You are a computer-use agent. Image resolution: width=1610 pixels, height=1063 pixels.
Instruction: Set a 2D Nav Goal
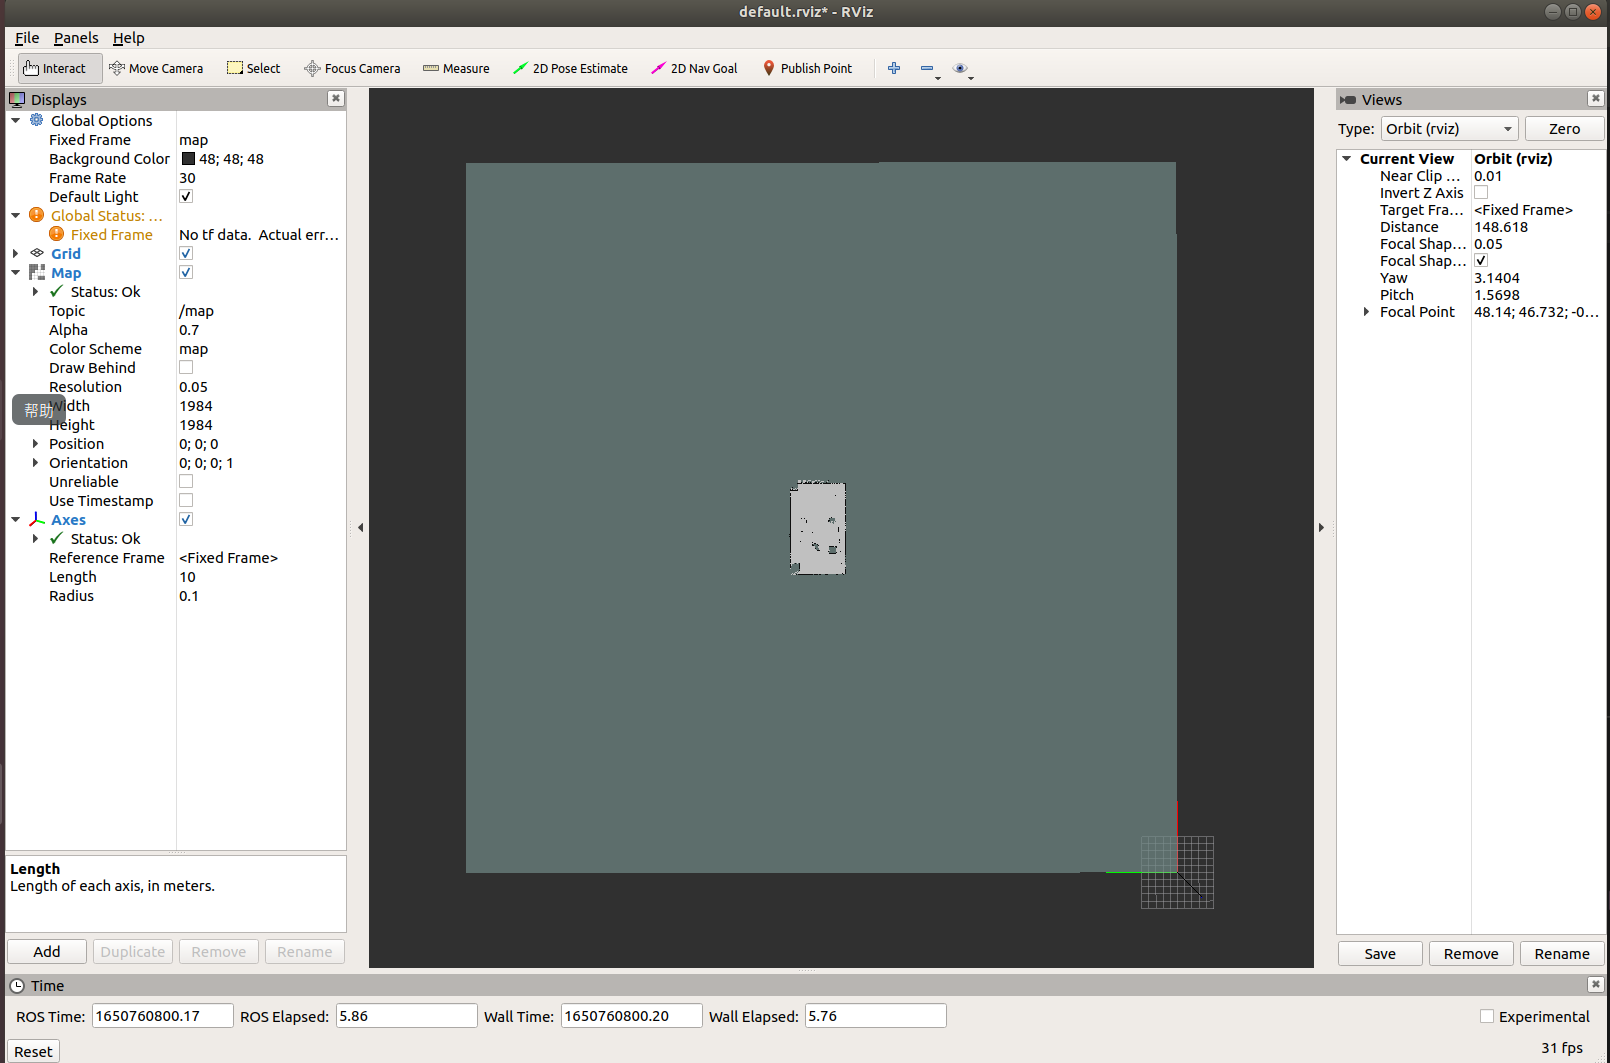[x=694, y=68]
